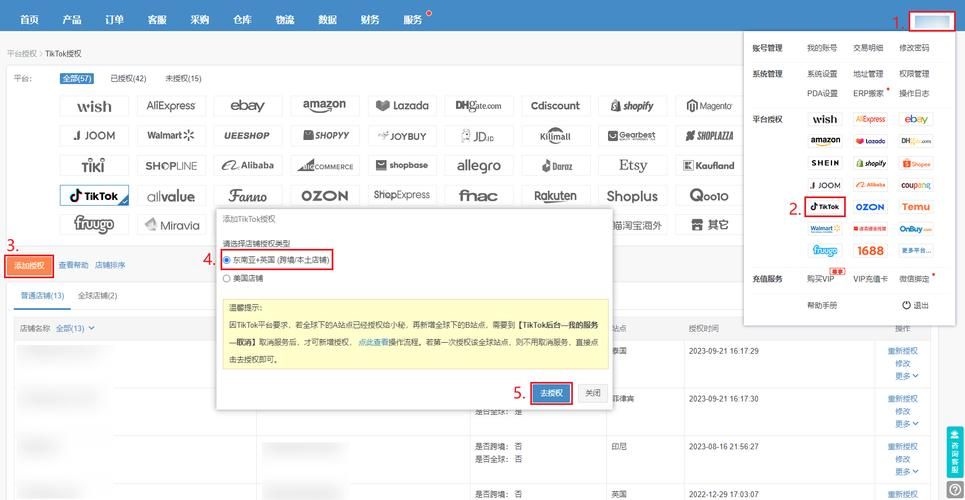Choose the Qoo10 platform logo
The width and height of the screenshot is (965, 500).
(709, 196)
